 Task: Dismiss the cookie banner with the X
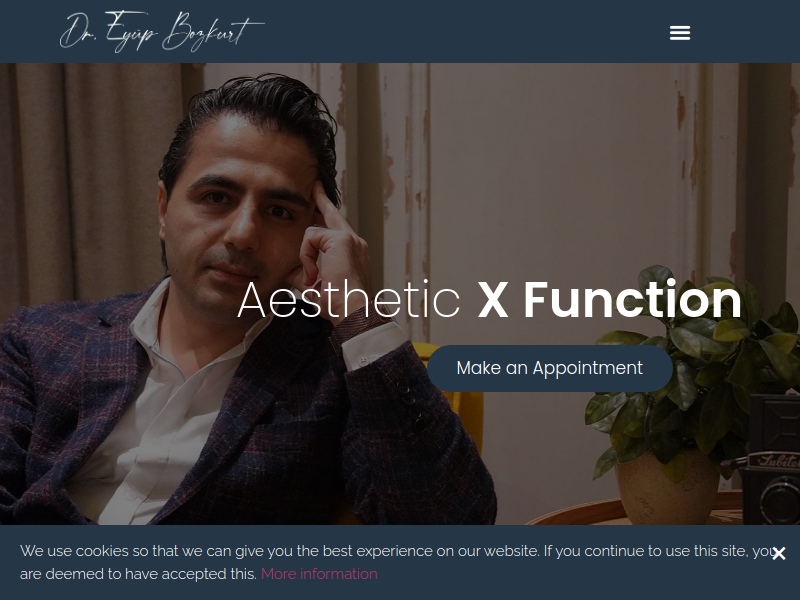click(x=779, y=553)
